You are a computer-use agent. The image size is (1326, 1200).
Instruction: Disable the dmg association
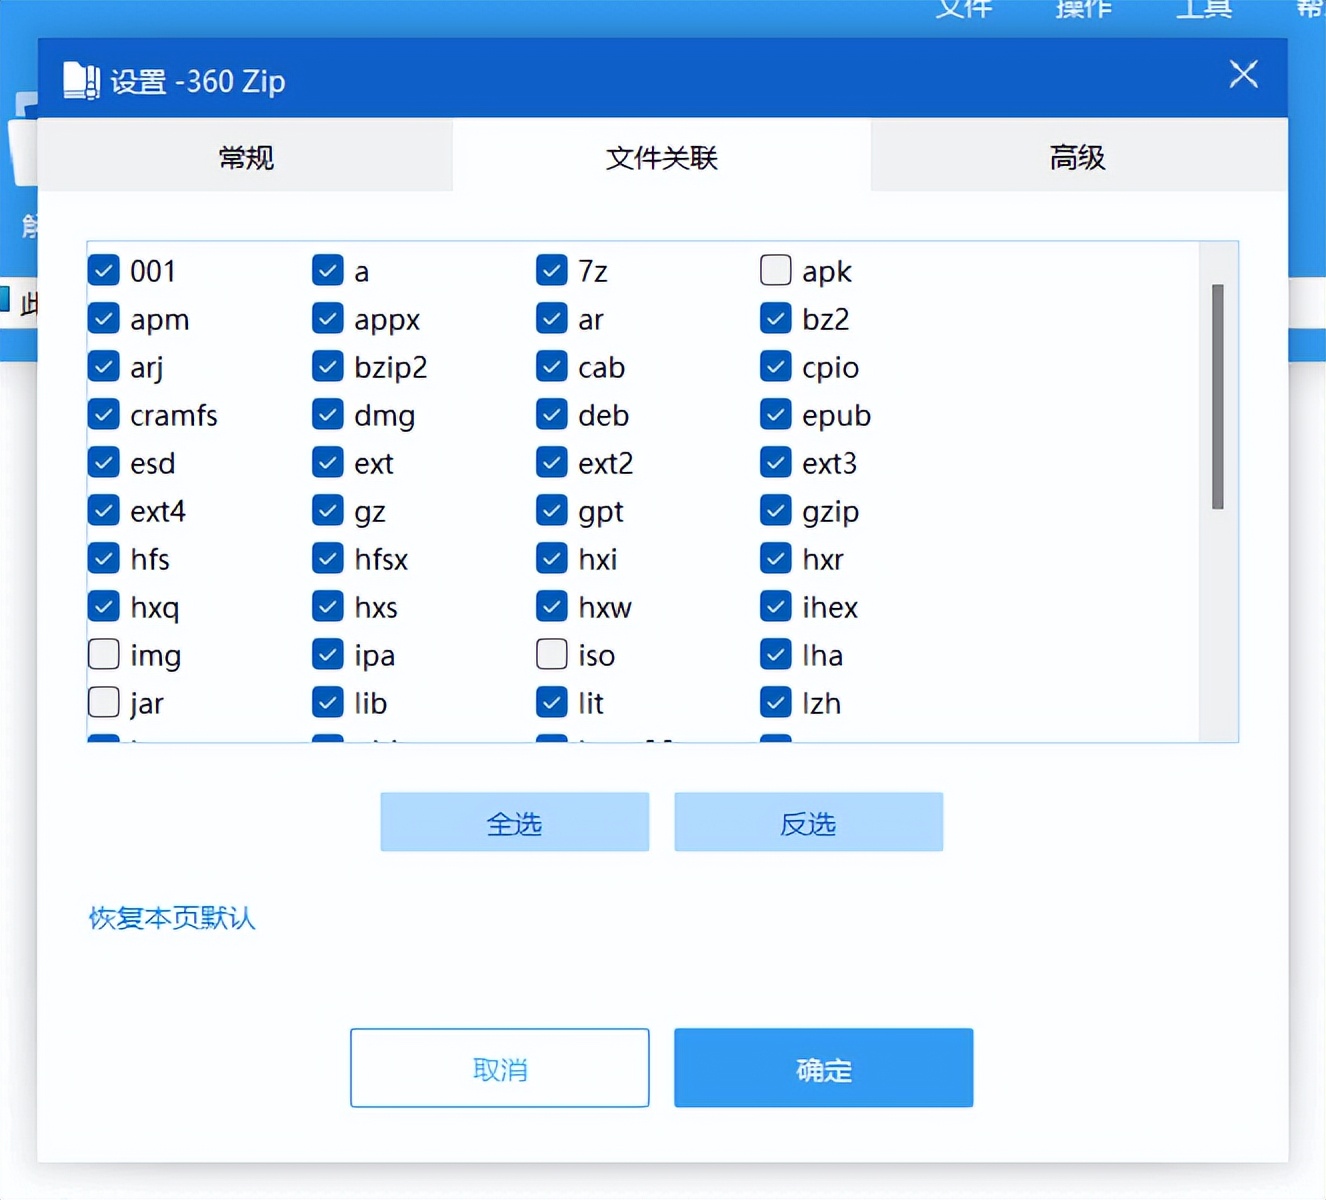coord(328,414)
